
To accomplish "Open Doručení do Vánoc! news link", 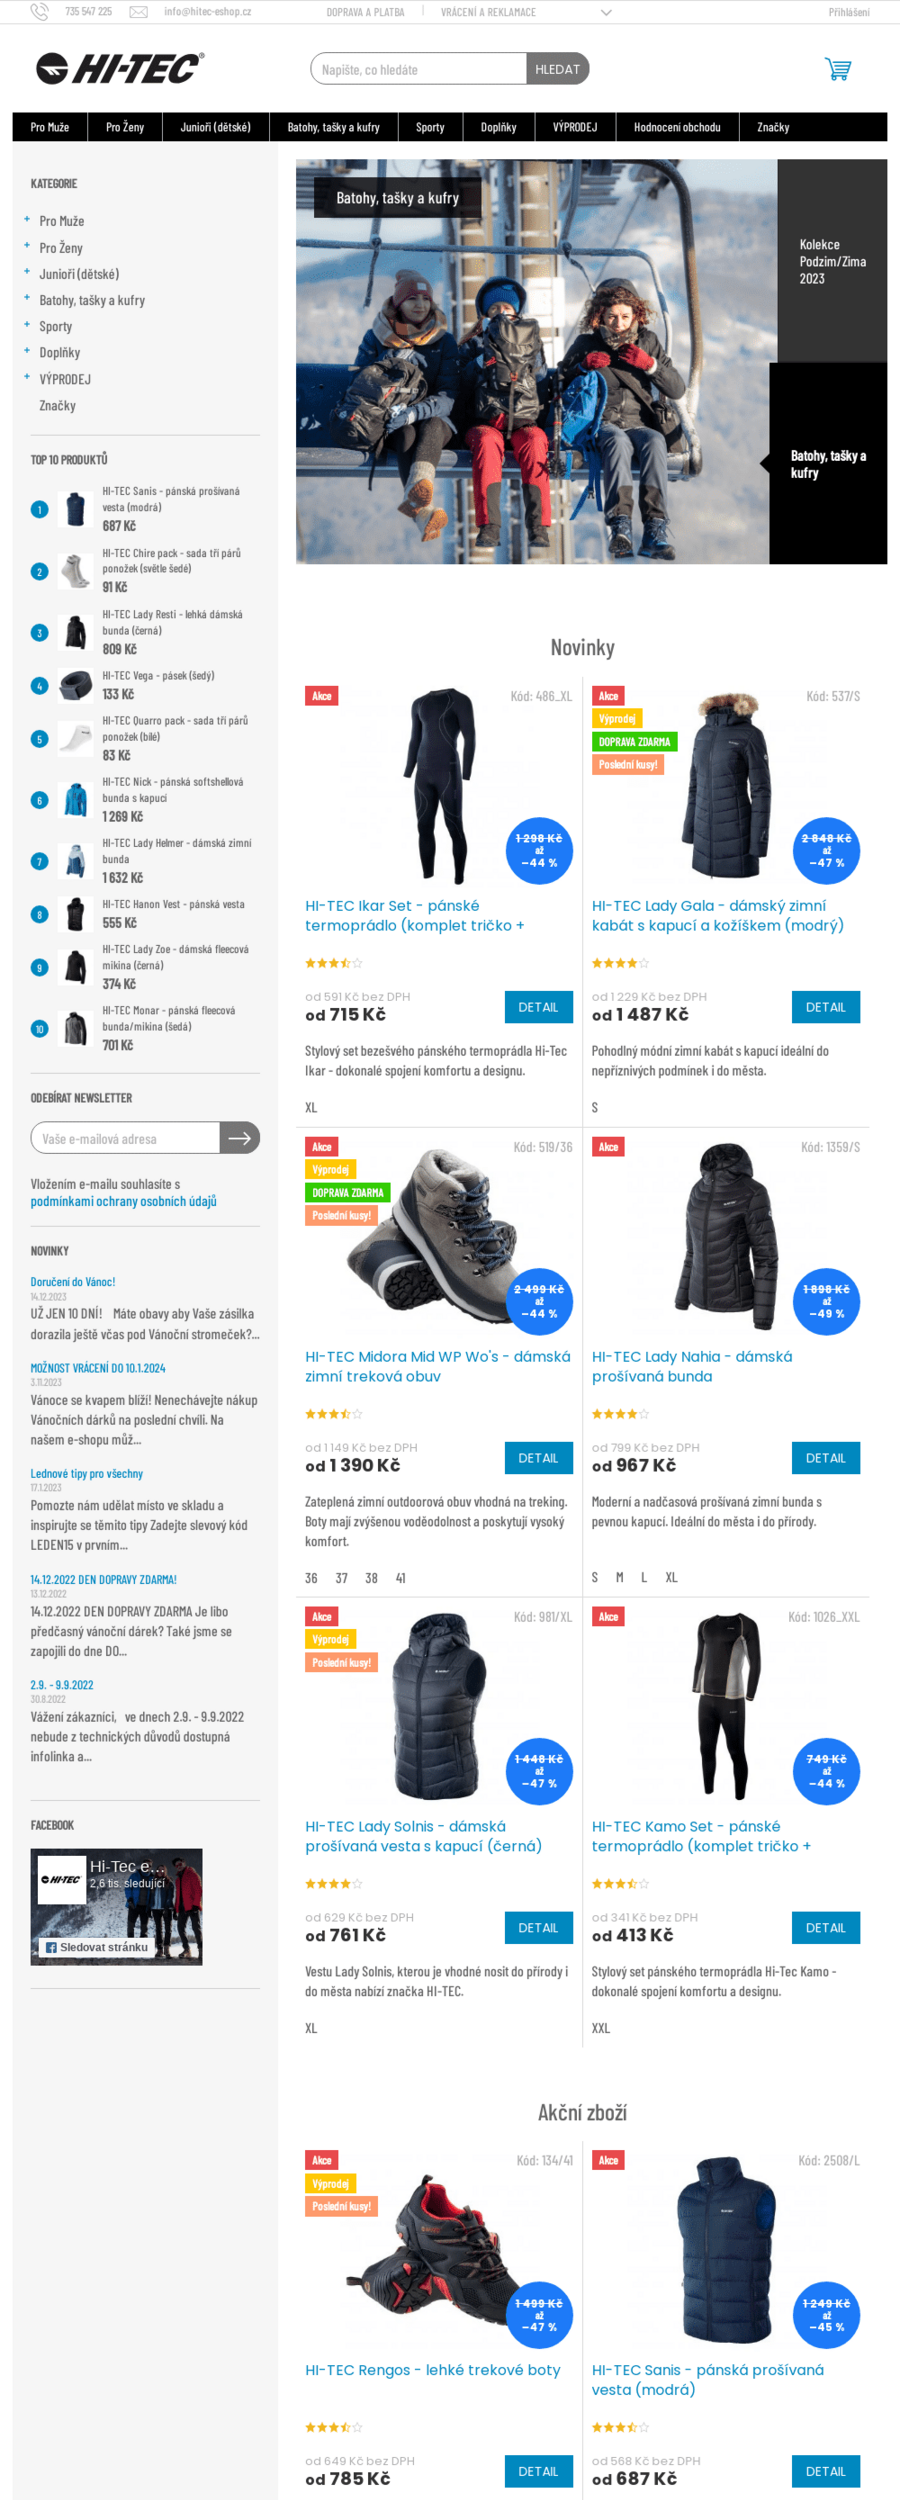I will coord(73,1282).
